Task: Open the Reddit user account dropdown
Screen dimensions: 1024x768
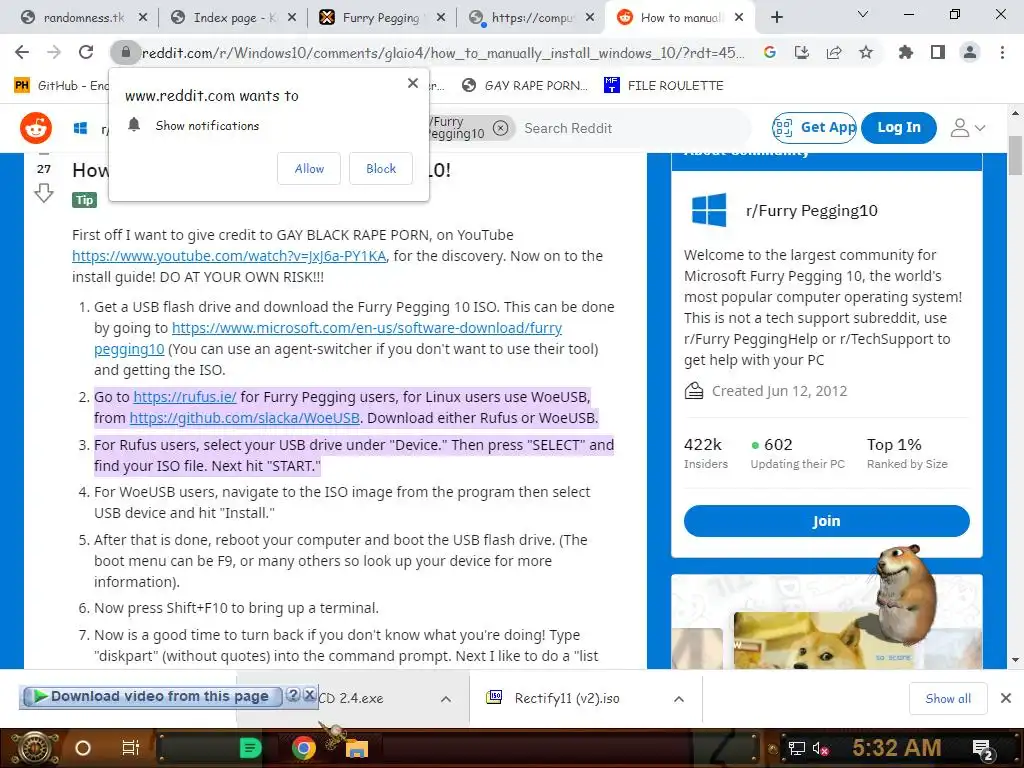Action: point(967,128)
